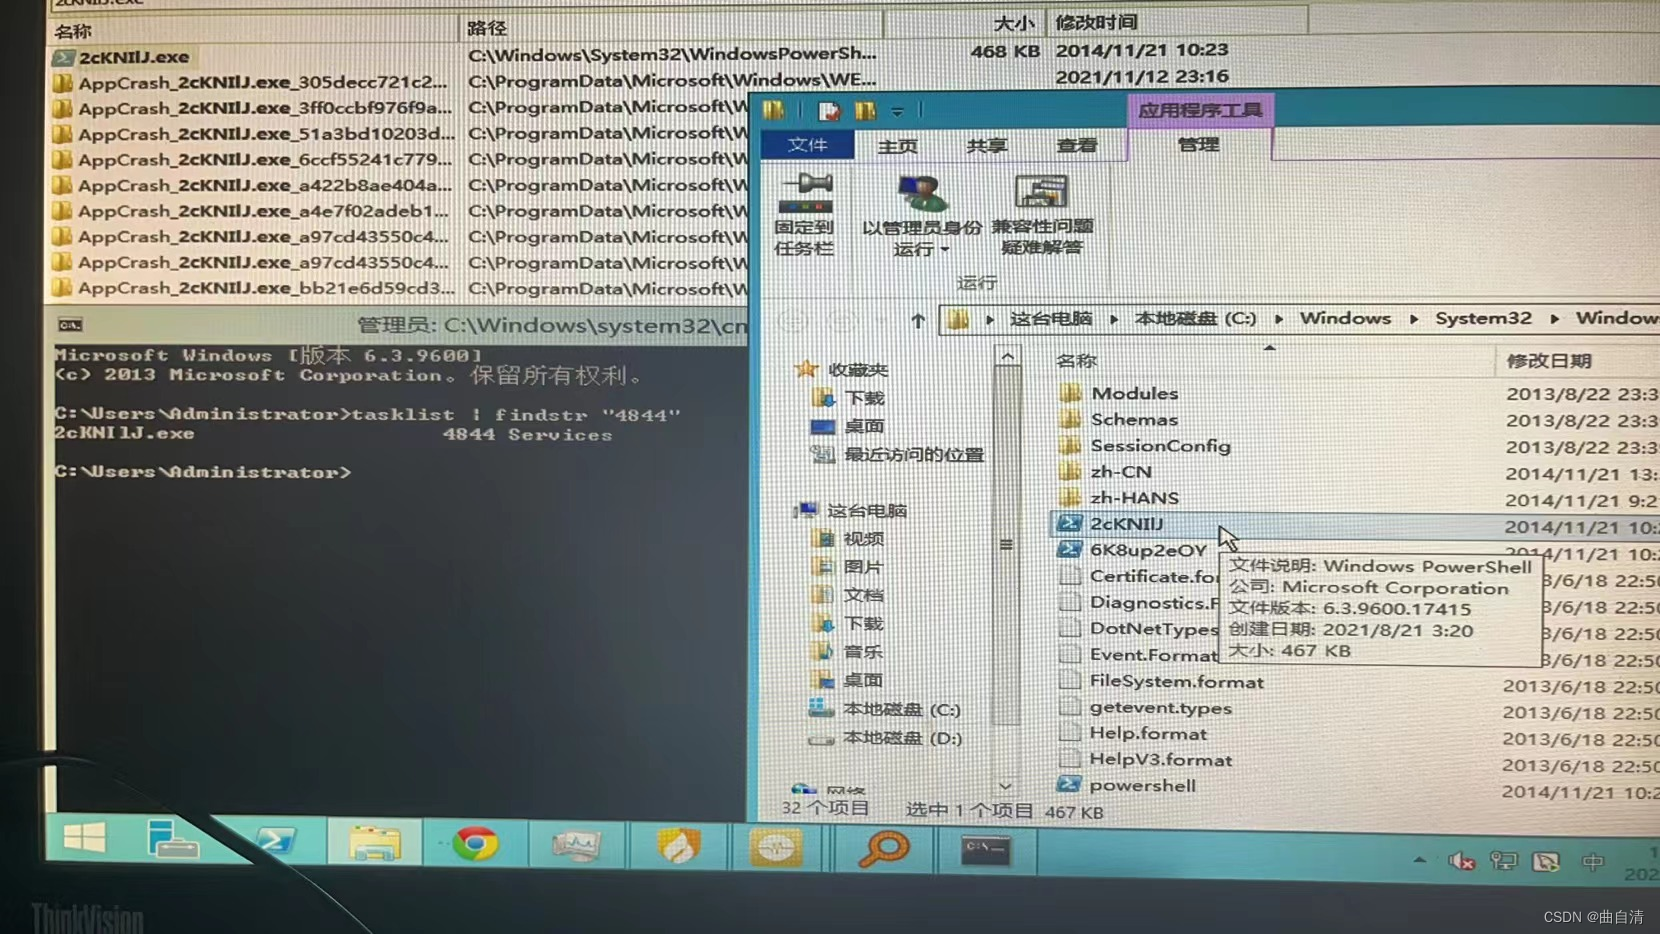Viewport: 1660px width, 934px height.
Task: Select Local Disk (C:) in navigation pane
Action: coord(885,709)
